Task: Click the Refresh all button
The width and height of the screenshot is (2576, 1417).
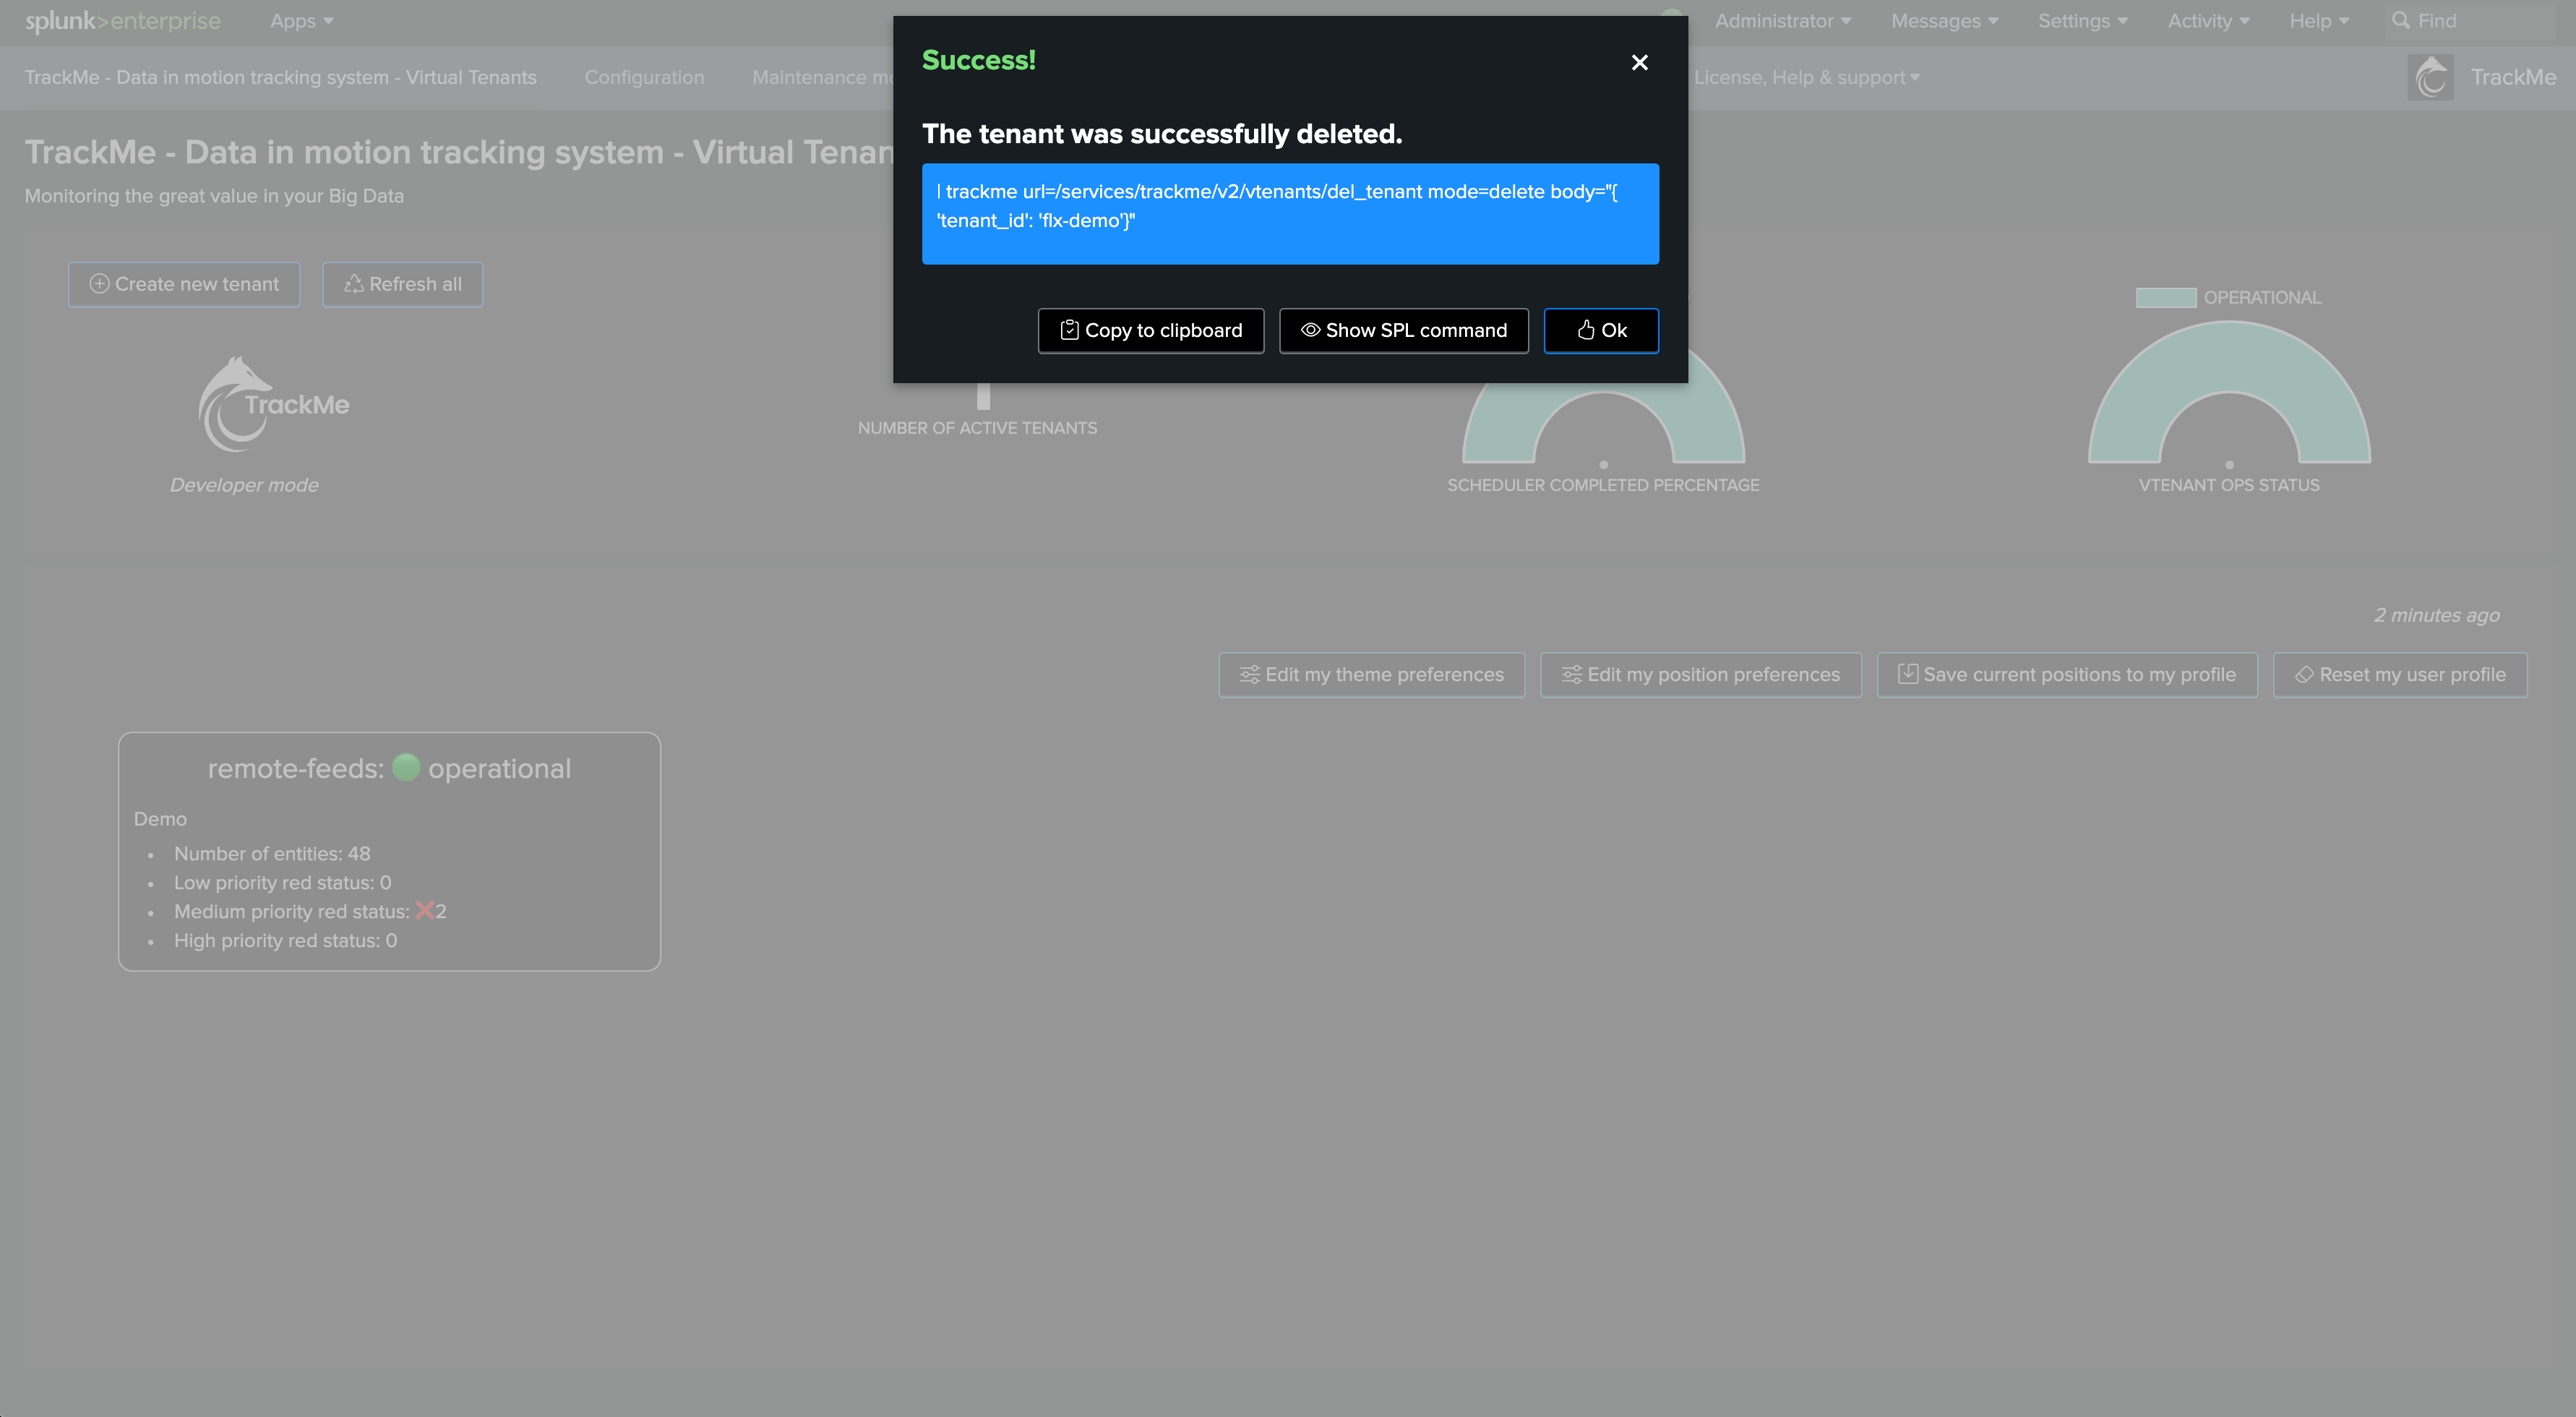Action: [402, 284]
